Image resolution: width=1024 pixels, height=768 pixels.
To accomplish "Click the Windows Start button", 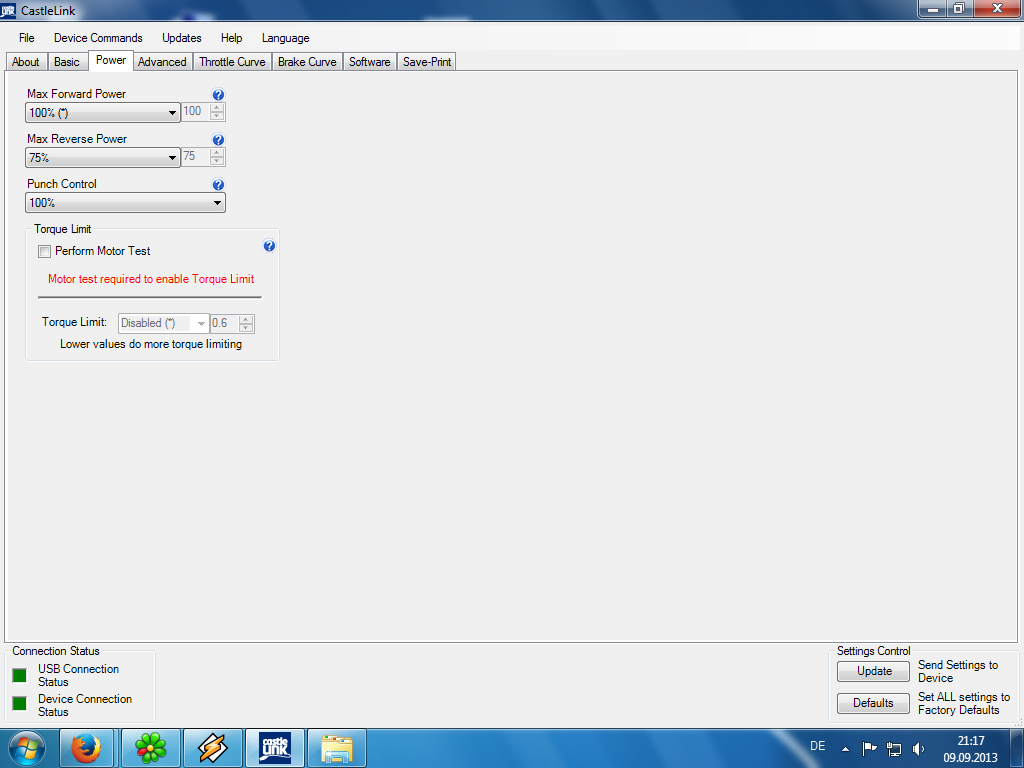I will [x=27, y=748].
